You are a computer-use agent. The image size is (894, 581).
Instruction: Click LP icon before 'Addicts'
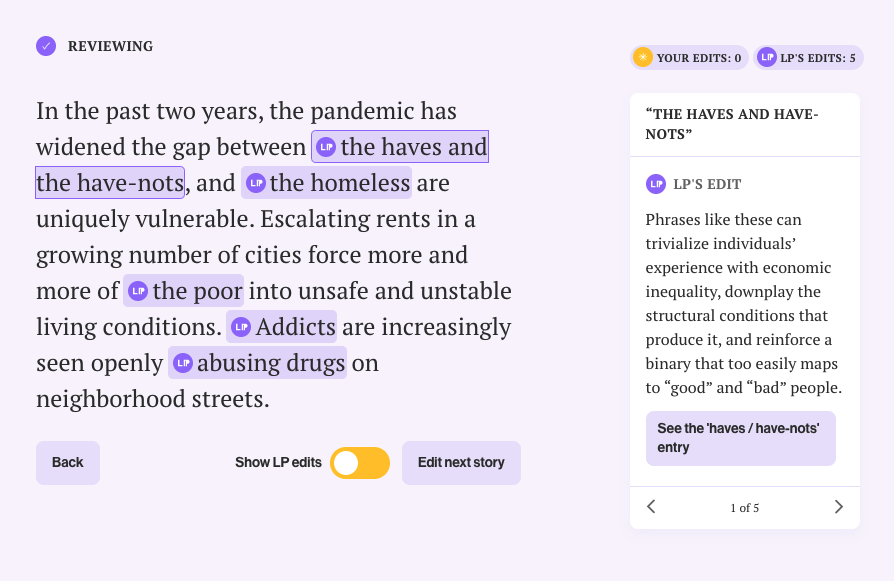pos(241,327)
